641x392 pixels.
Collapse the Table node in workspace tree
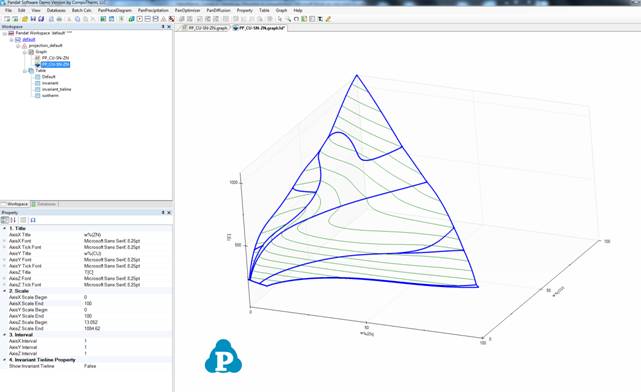[25, 71]
